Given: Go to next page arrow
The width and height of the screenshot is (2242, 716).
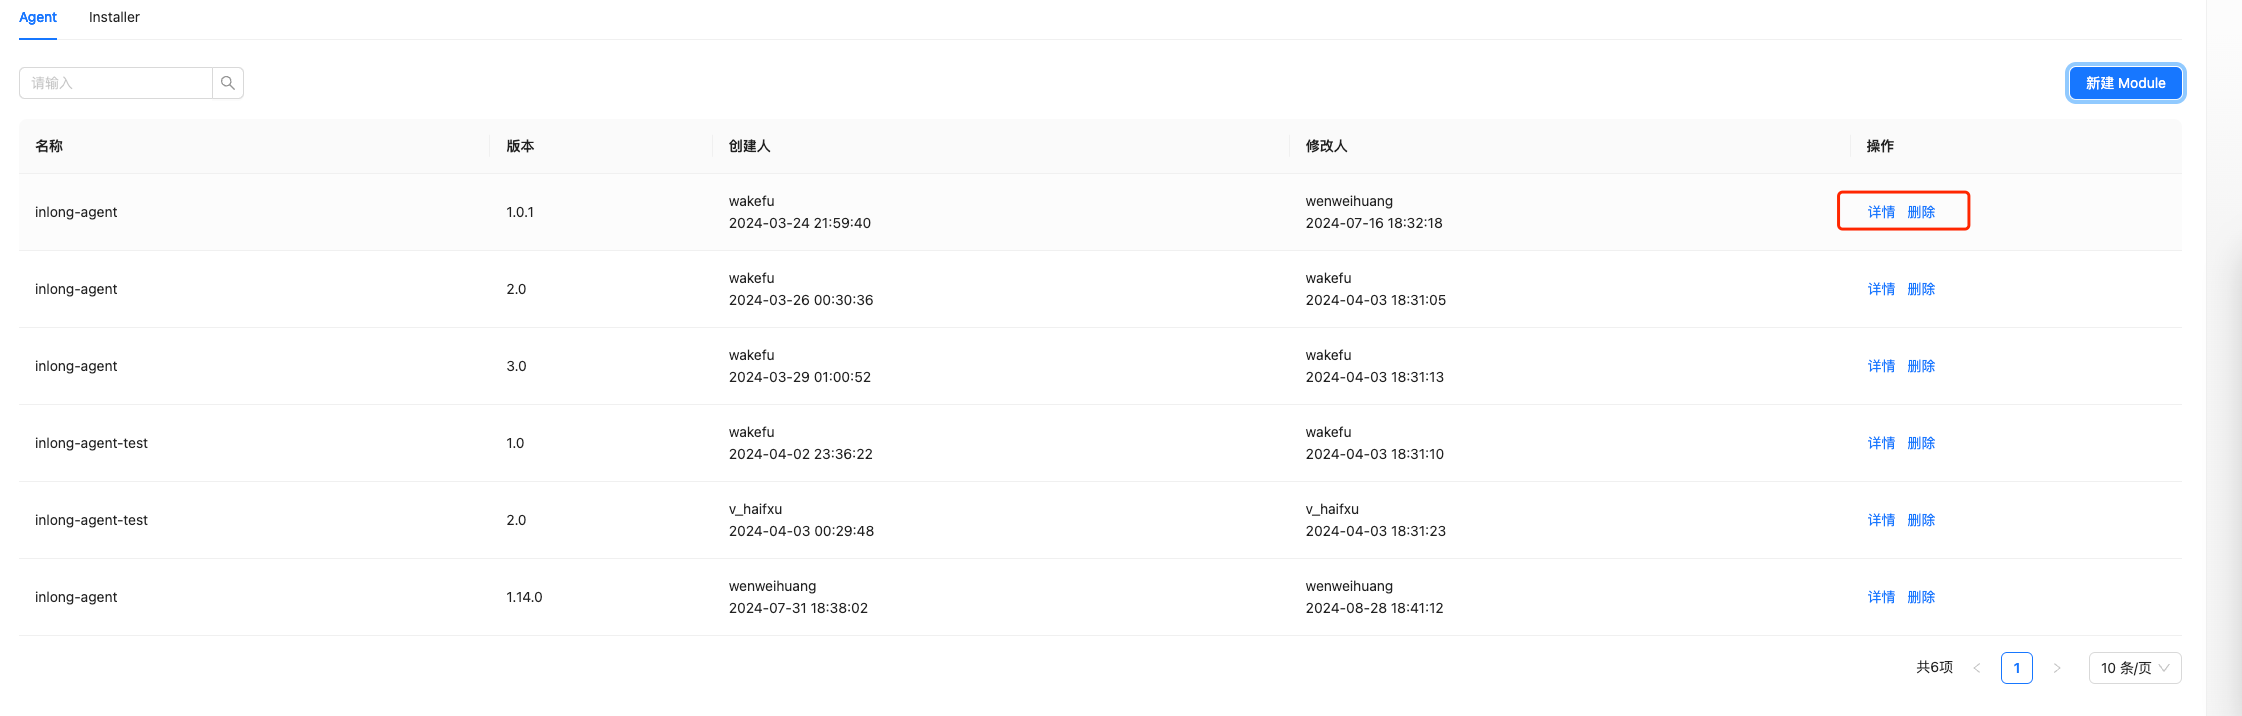Looking at the screenshot, I should (2056, 668).
